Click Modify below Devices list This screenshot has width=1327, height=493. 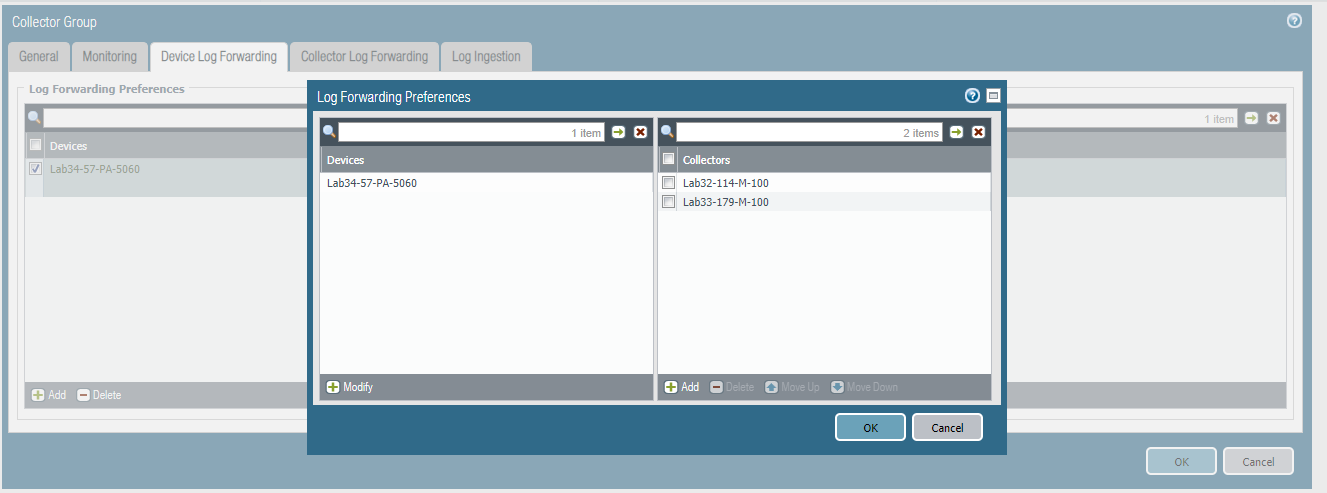[x=350, y=387]
